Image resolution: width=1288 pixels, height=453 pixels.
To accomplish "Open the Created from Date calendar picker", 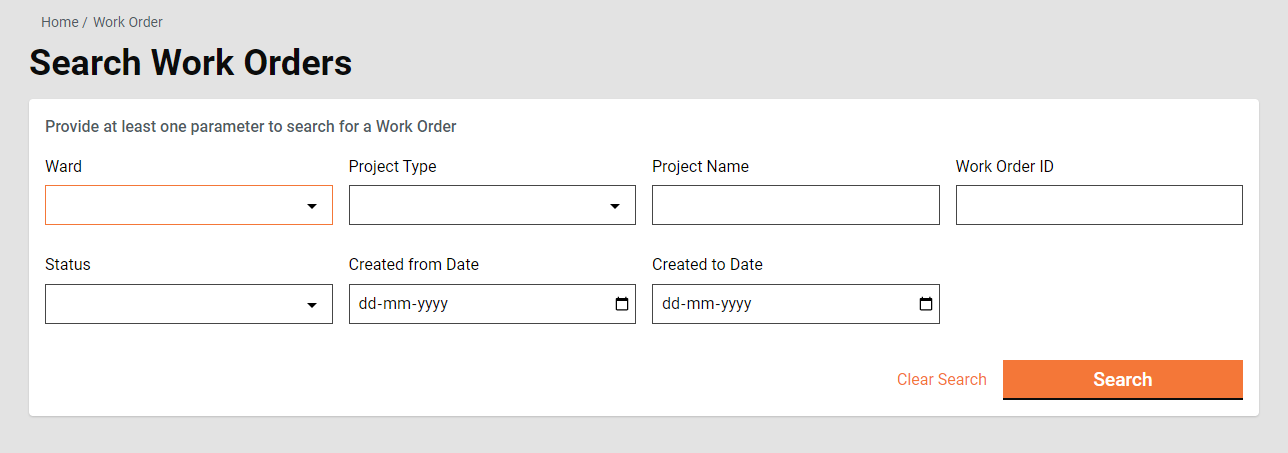I will (622, 304).
